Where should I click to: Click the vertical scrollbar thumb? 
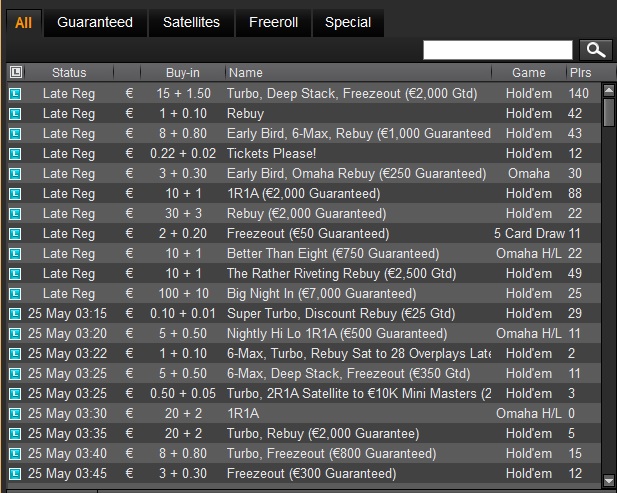(608, 112)
